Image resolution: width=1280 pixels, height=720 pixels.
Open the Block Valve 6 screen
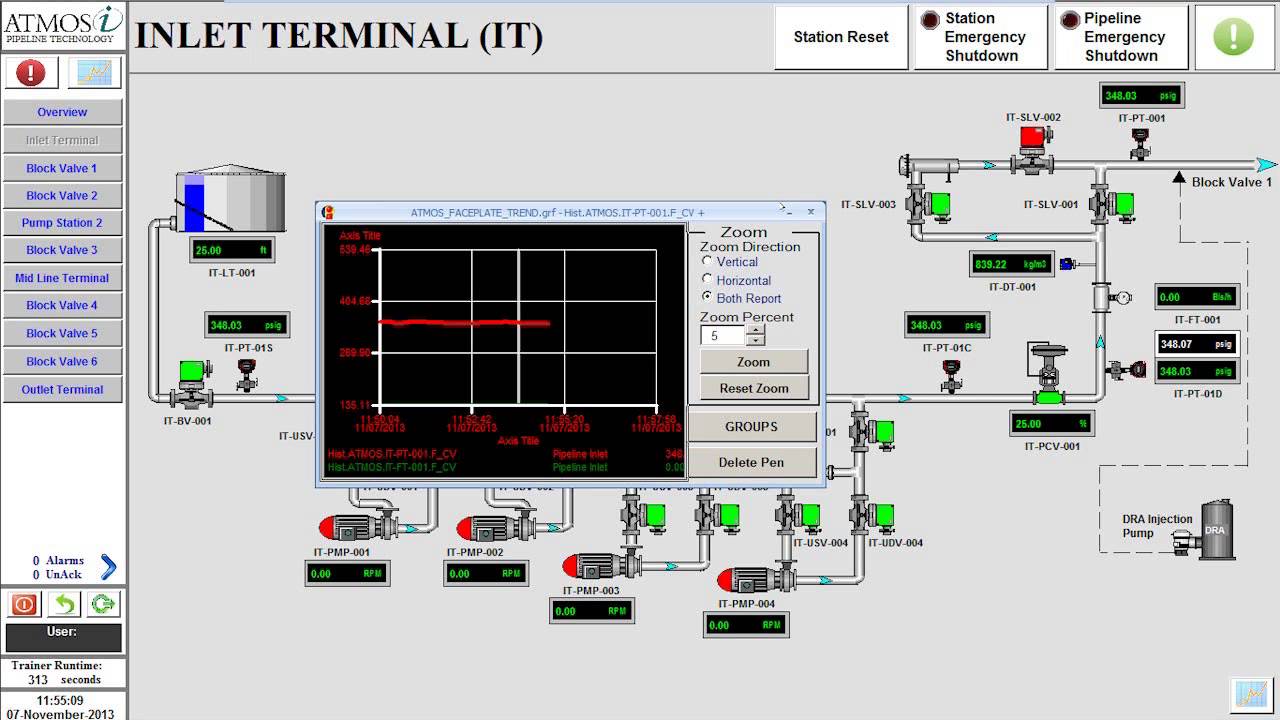point(63,361)
